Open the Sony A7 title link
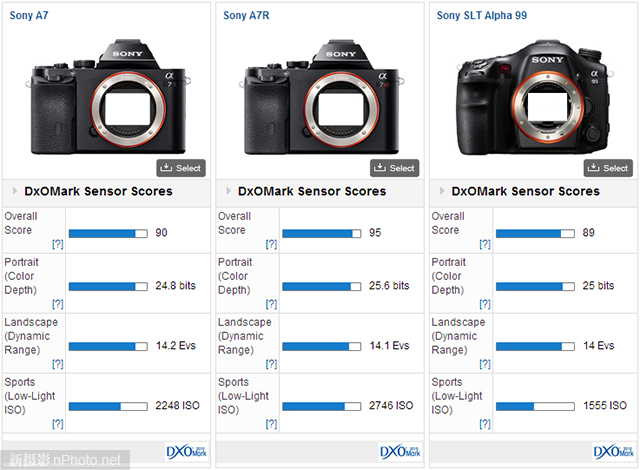The height and width of the screenshot is (470, 640). (29, 16)
